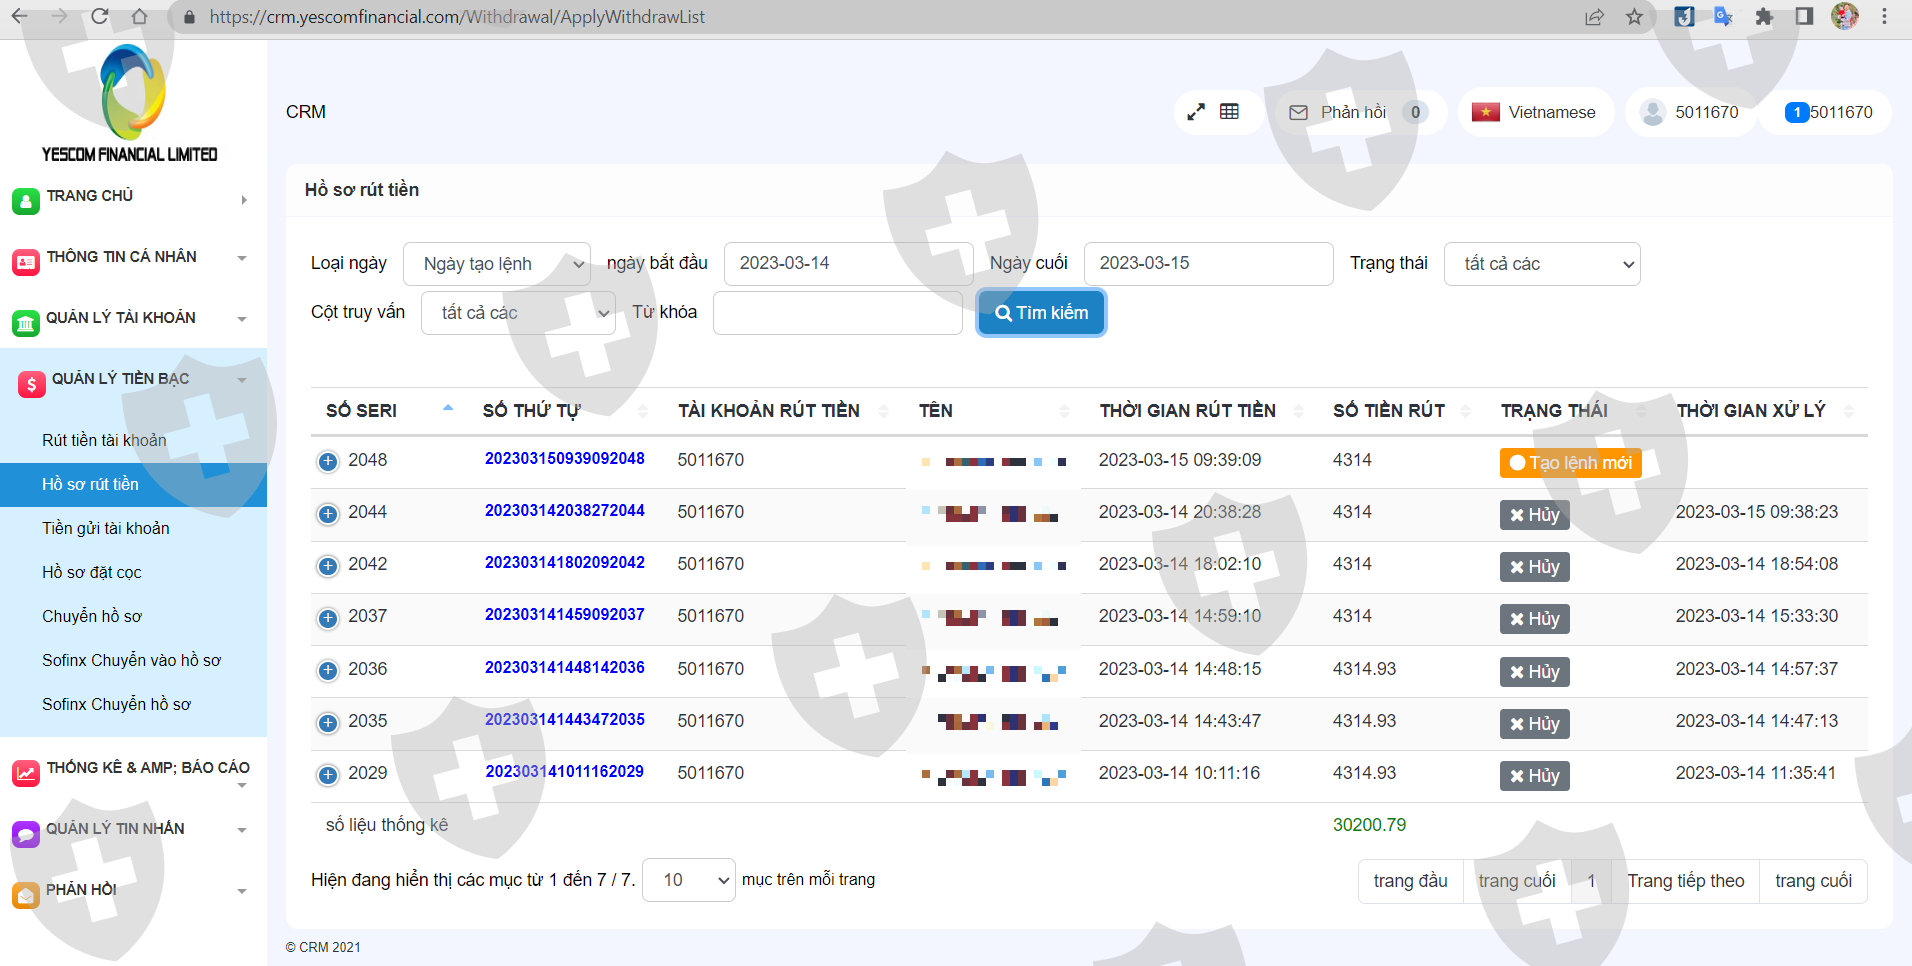
Task: Click the Tìm kiếm search button
Action: click(x=1041, y=313)
